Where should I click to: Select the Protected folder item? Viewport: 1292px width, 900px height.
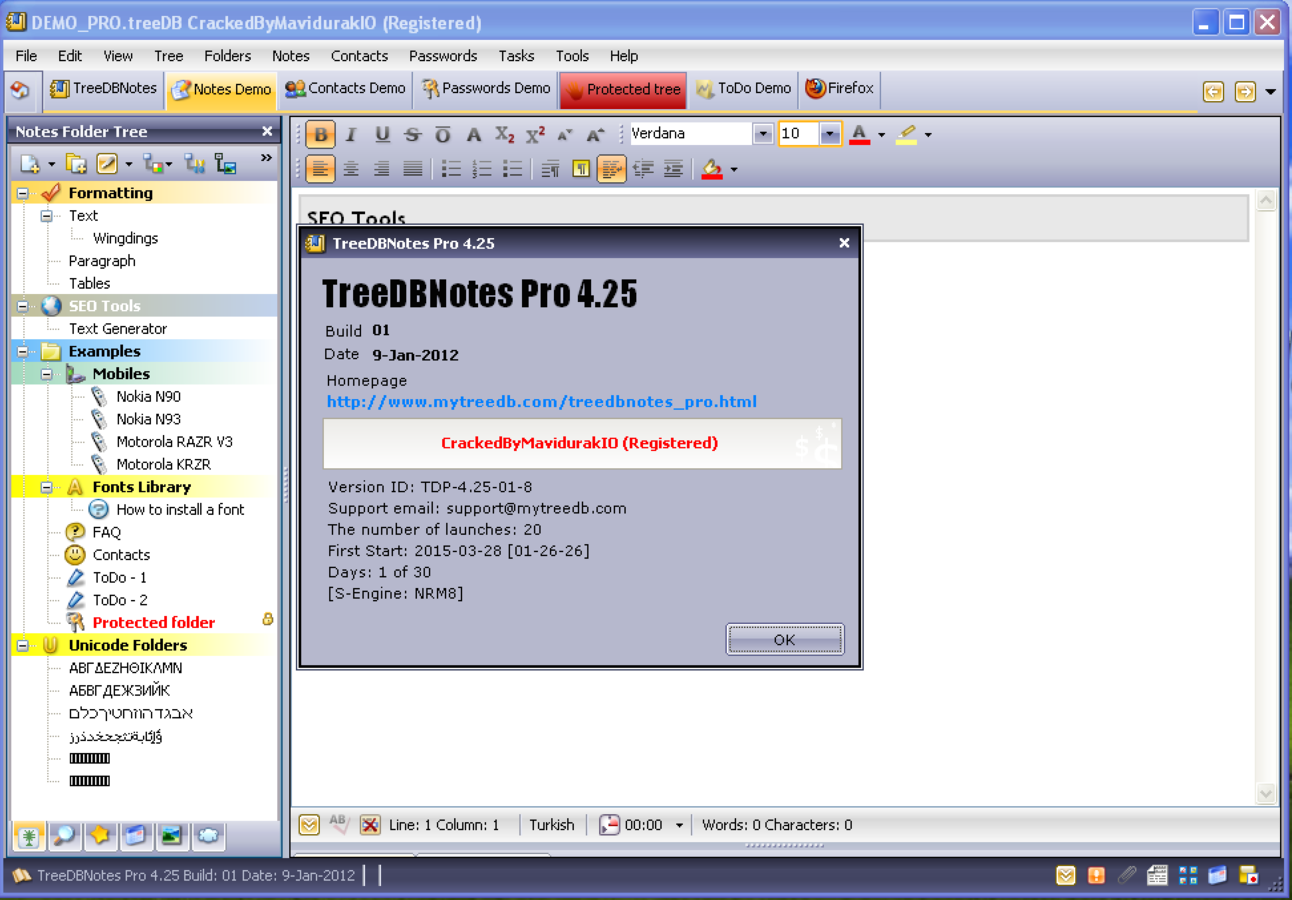pos(153,622)
